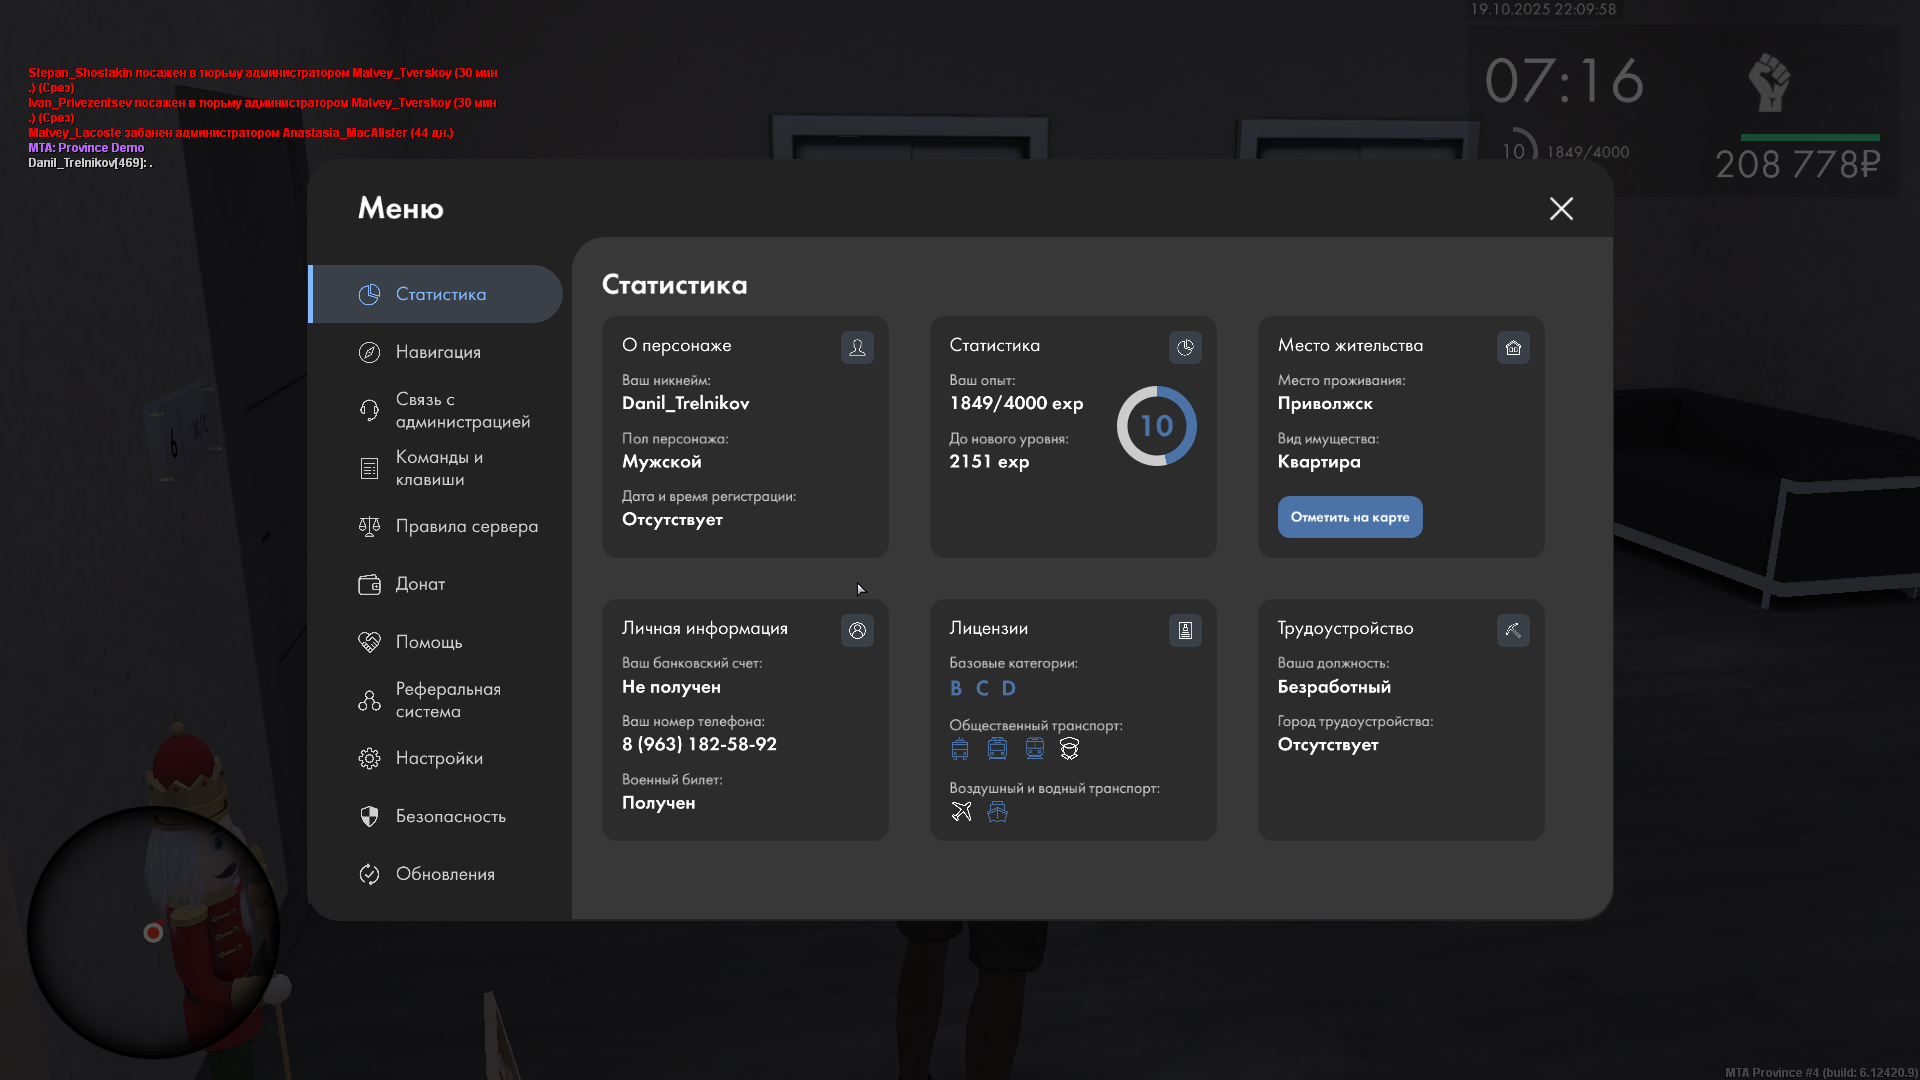Open Безопасность sidebar item
This screenshot has height=1080, width=1920.
click(450, 816)
